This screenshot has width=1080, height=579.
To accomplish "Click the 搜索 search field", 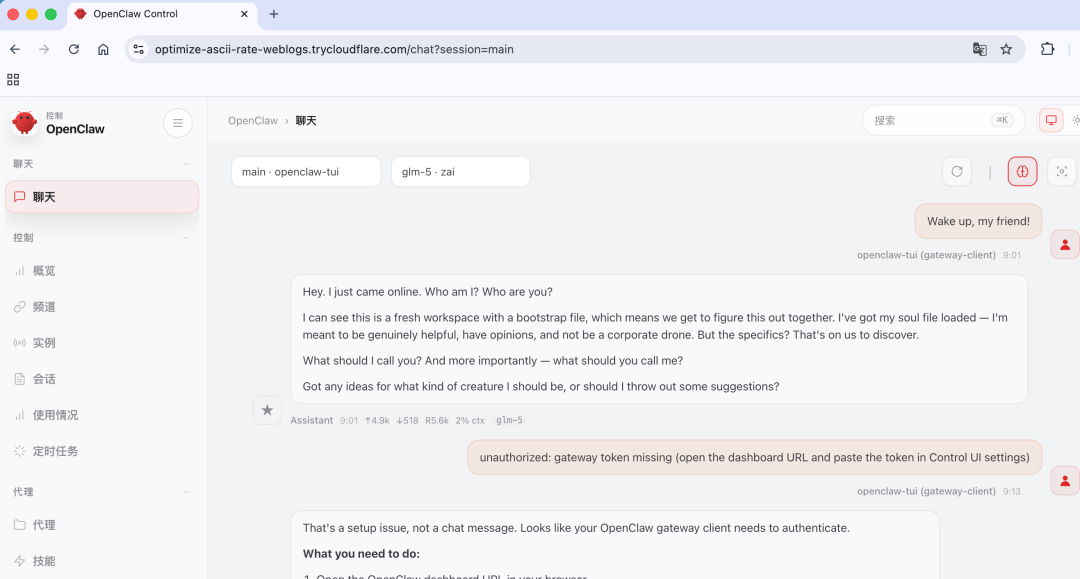I will point(930,120).
